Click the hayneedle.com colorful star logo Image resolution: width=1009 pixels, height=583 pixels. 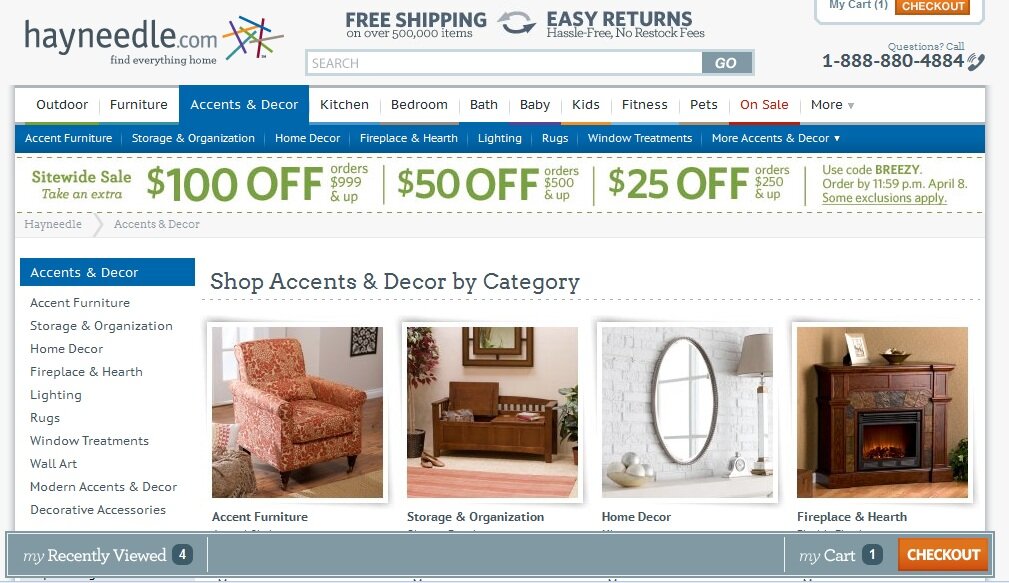(253, 38)
